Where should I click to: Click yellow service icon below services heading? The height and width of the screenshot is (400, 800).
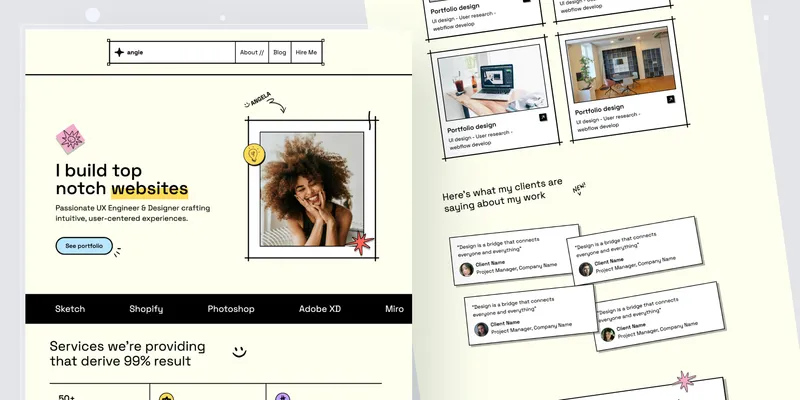[167, 397]
